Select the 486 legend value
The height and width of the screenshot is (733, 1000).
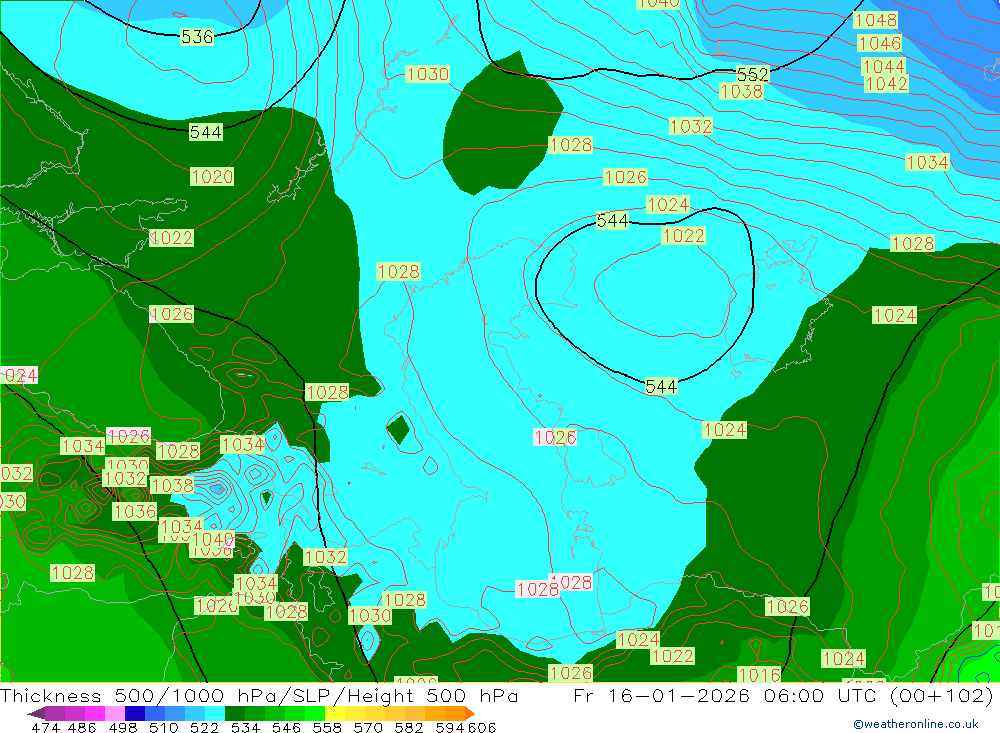(x=82, y=727)
